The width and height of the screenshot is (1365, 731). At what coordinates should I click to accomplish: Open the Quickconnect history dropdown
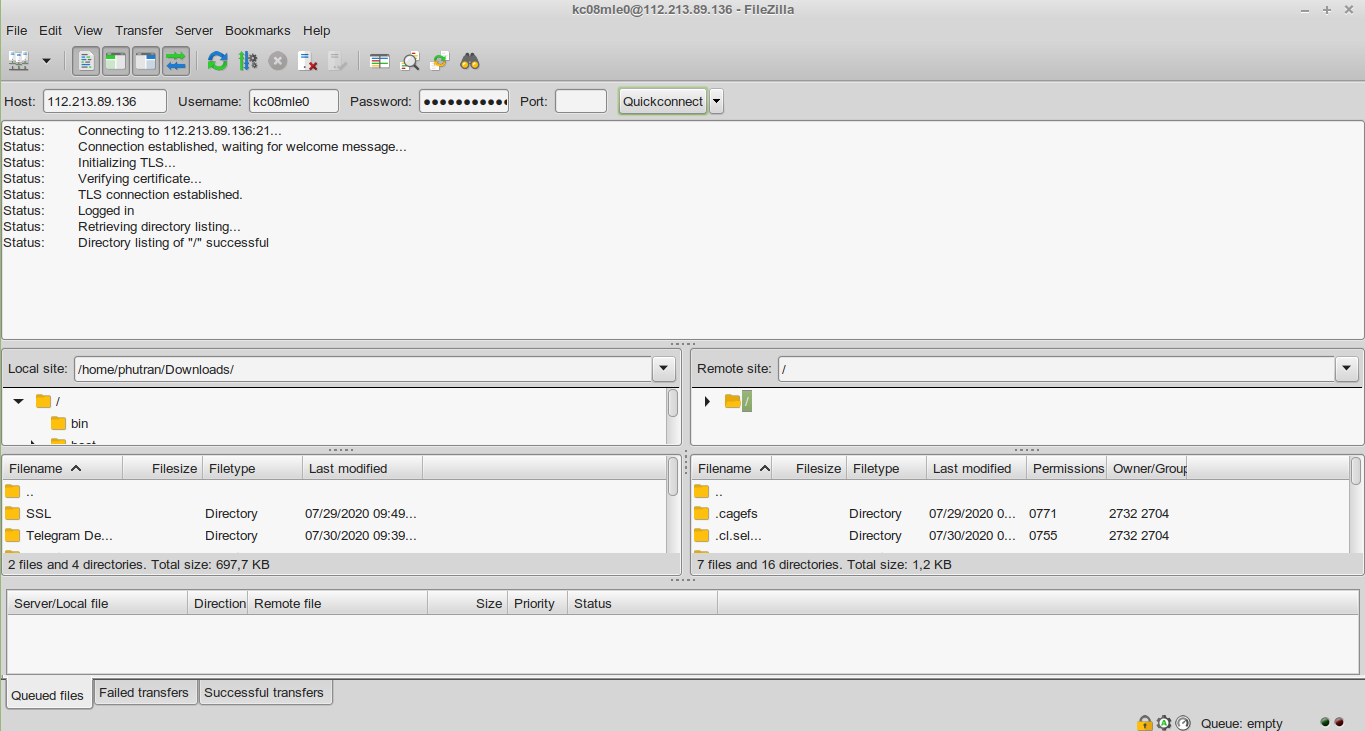[716, 101]
